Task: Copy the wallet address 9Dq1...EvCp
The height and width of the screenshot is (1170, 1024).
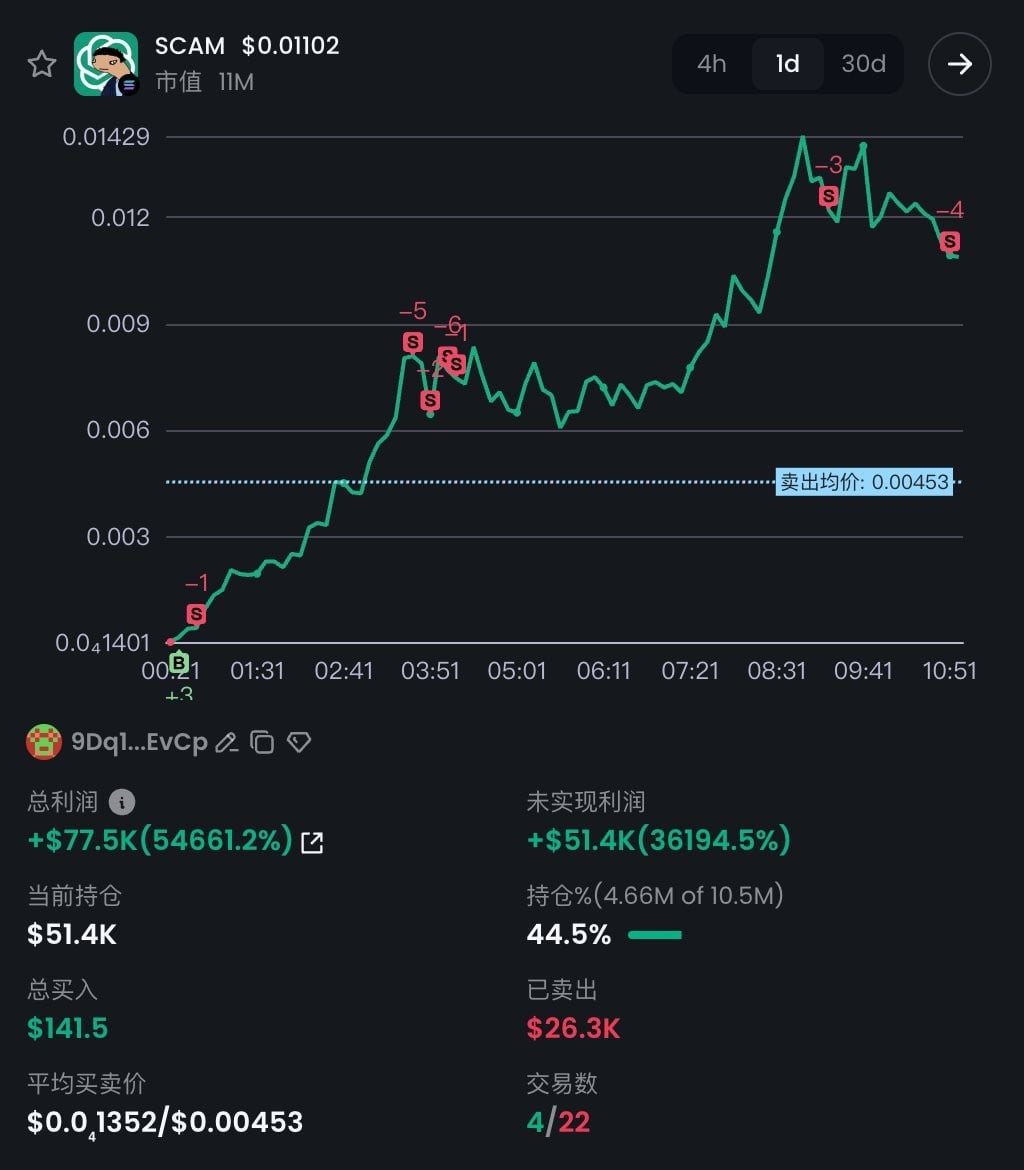Action: click(262, 742)
